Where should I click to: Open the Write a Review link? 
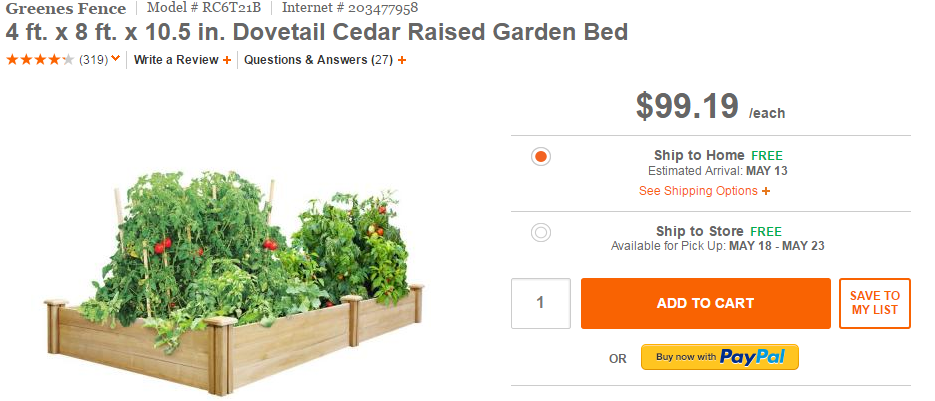click(x=176, y=60)
